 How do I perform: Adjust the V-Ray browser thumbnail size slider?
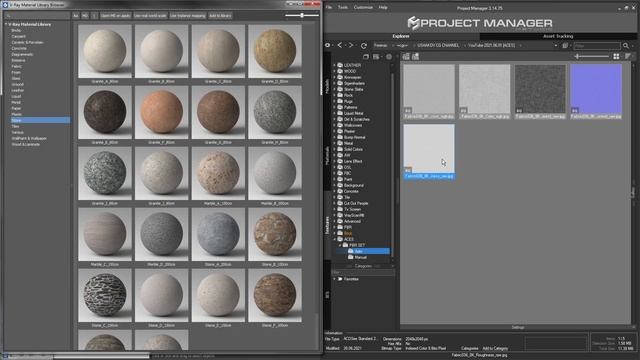pos(302,16)
